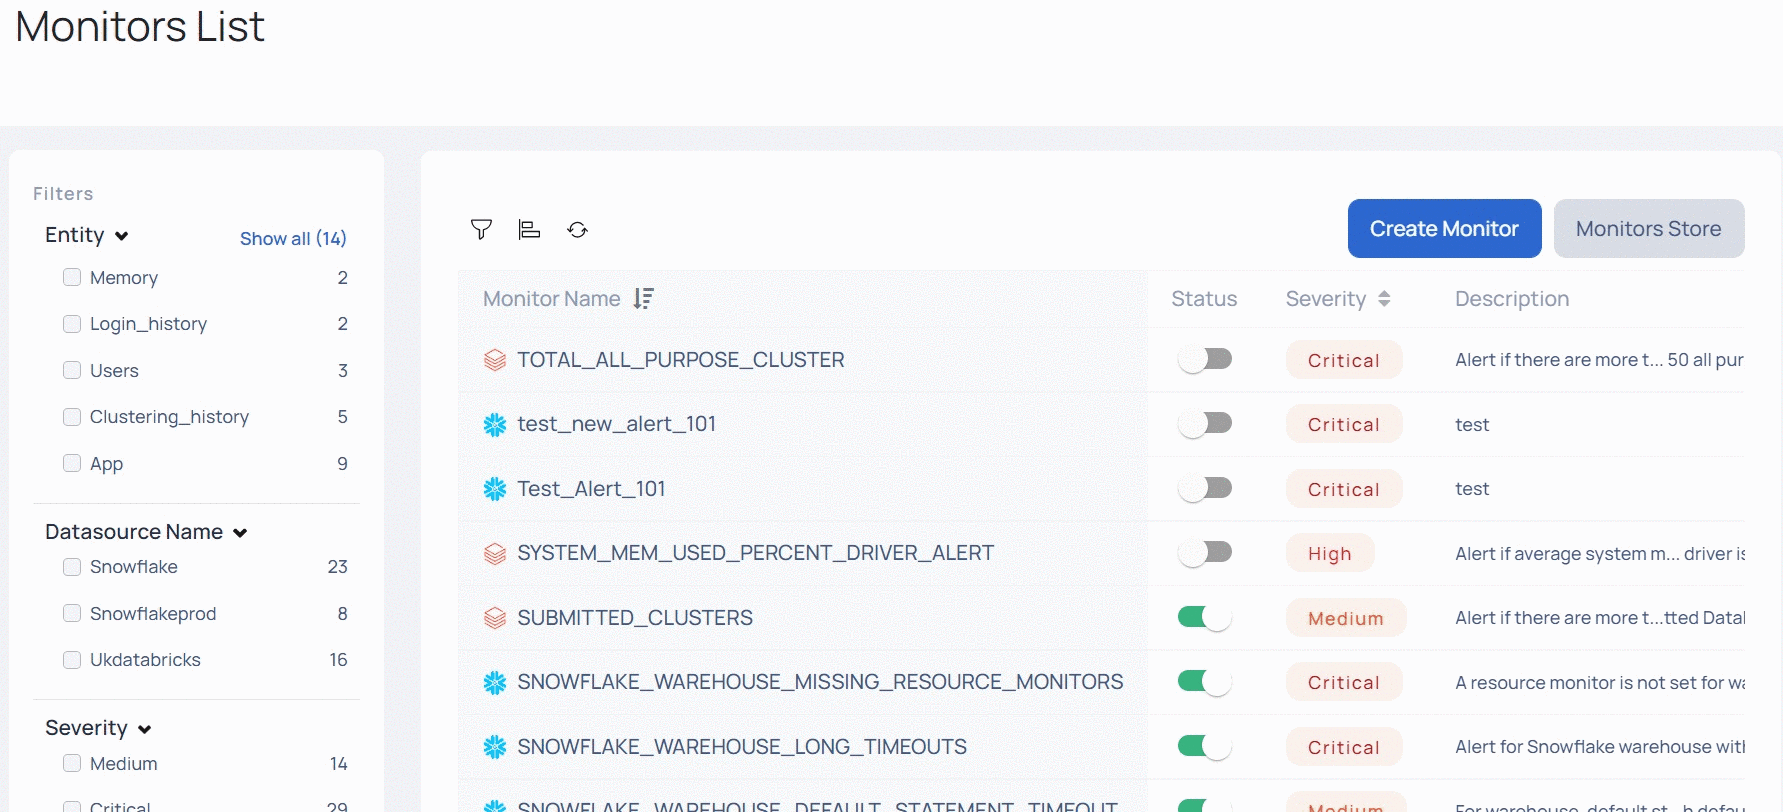
Task: Enable the Test_Alert_101 status toggle
Action: (x=1205, y=488)
